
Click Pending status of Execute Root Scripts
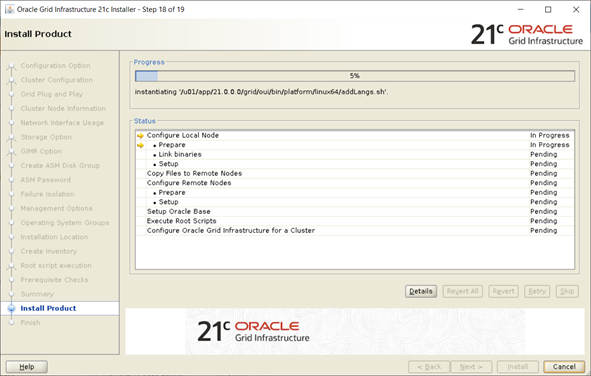[544, 221]
